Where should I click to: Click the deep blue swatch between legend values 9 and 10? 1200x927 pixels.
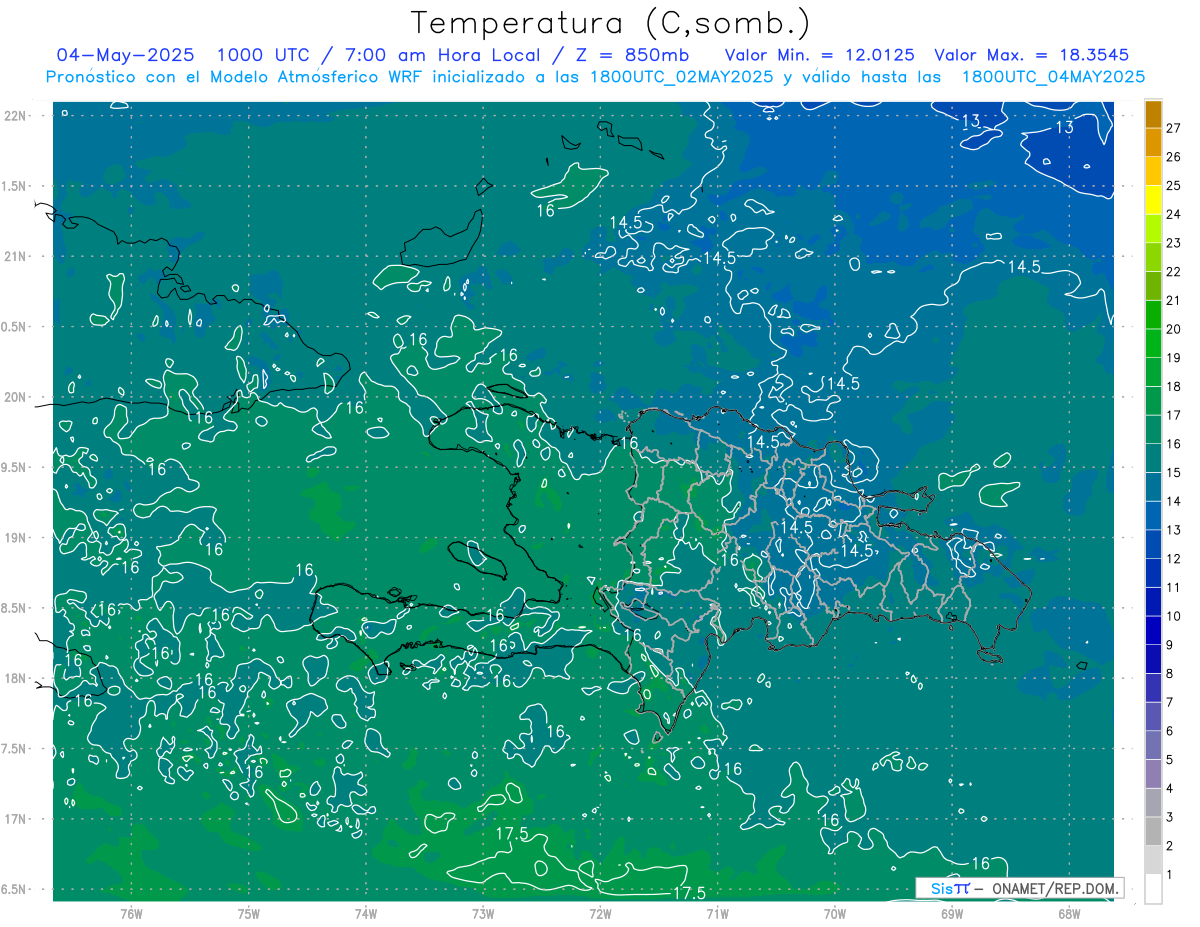(1153, 631)
